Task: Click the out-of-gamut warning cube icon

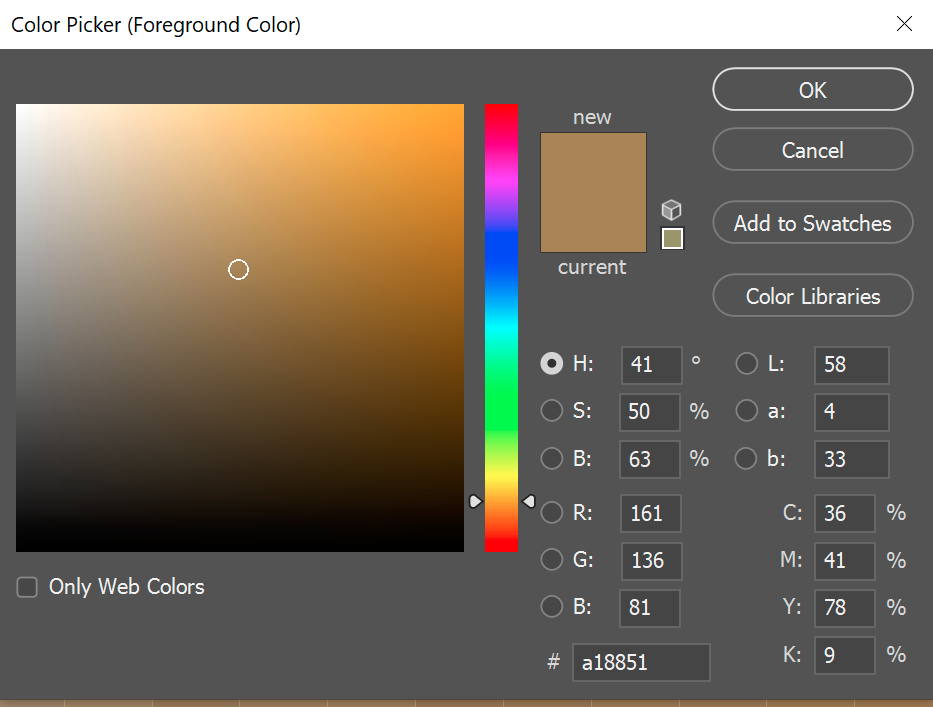Action: click(x=672, y=210)
